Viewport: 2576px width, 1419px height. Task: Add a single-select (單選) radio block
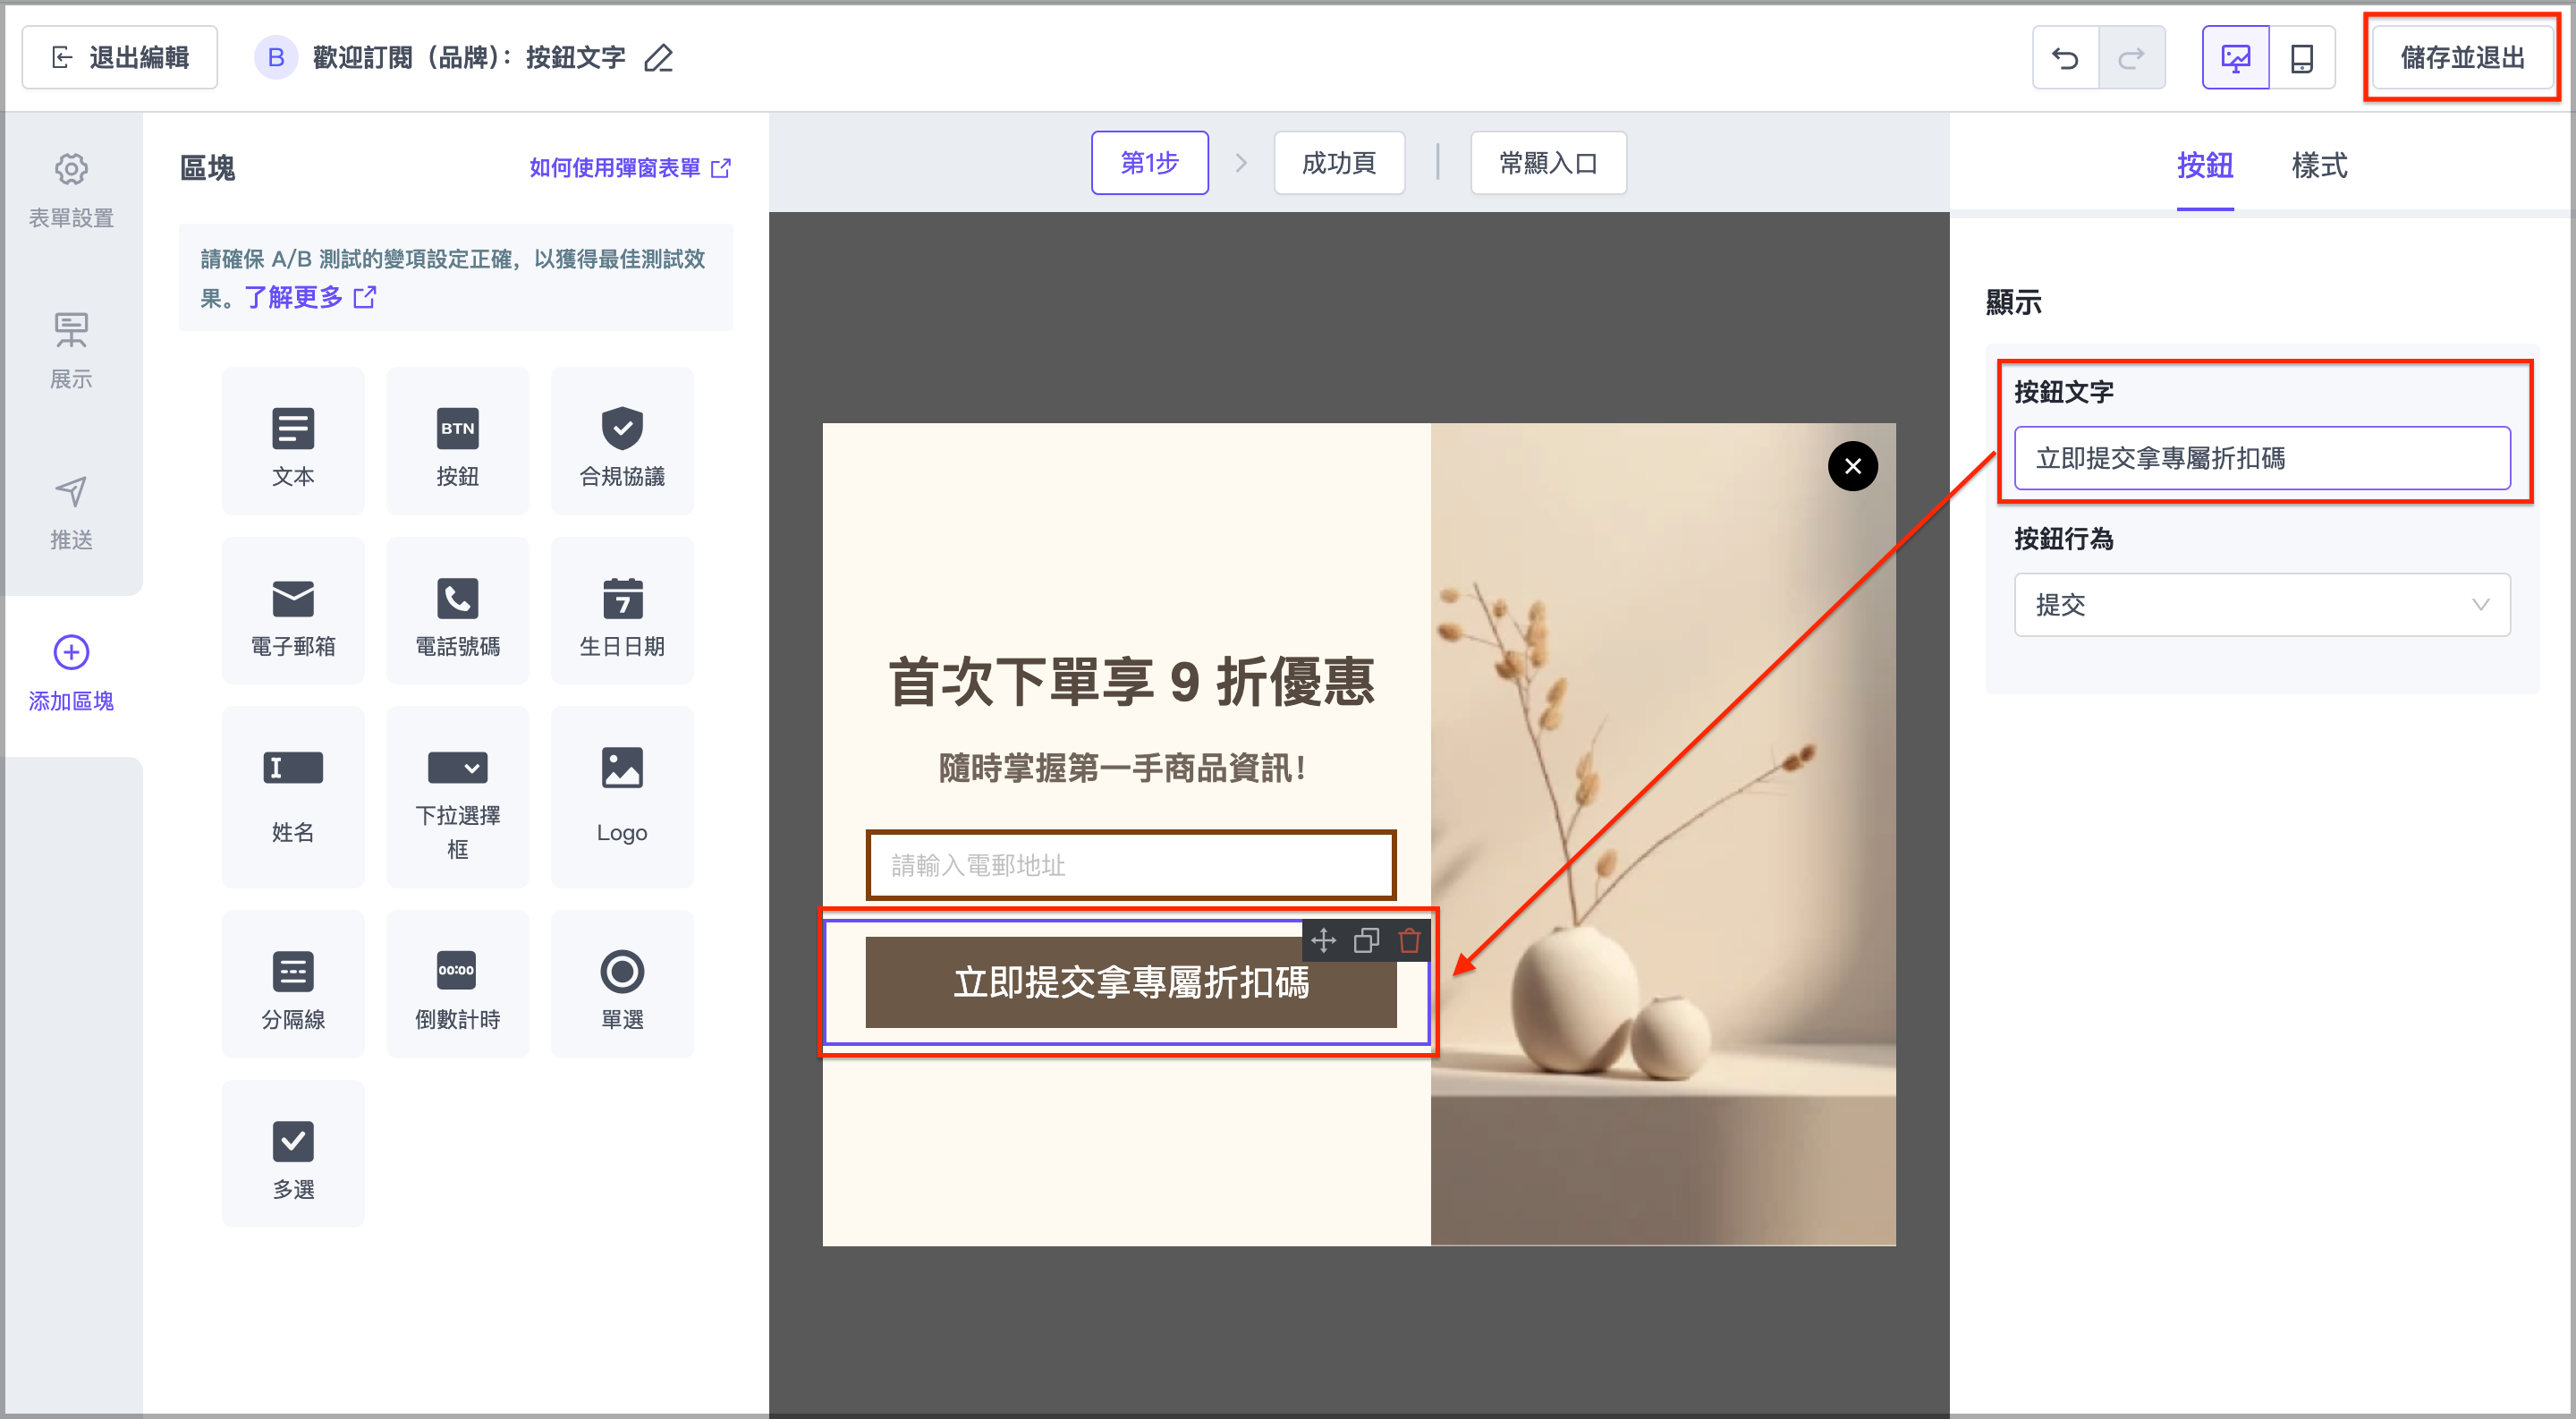[x=621, y=985]
